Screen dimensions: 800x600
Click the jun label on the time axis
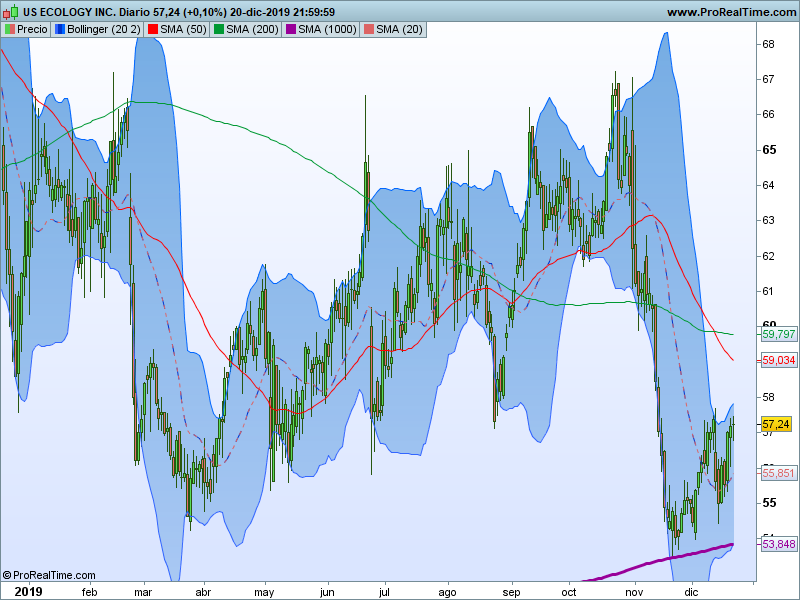point(327,592)
